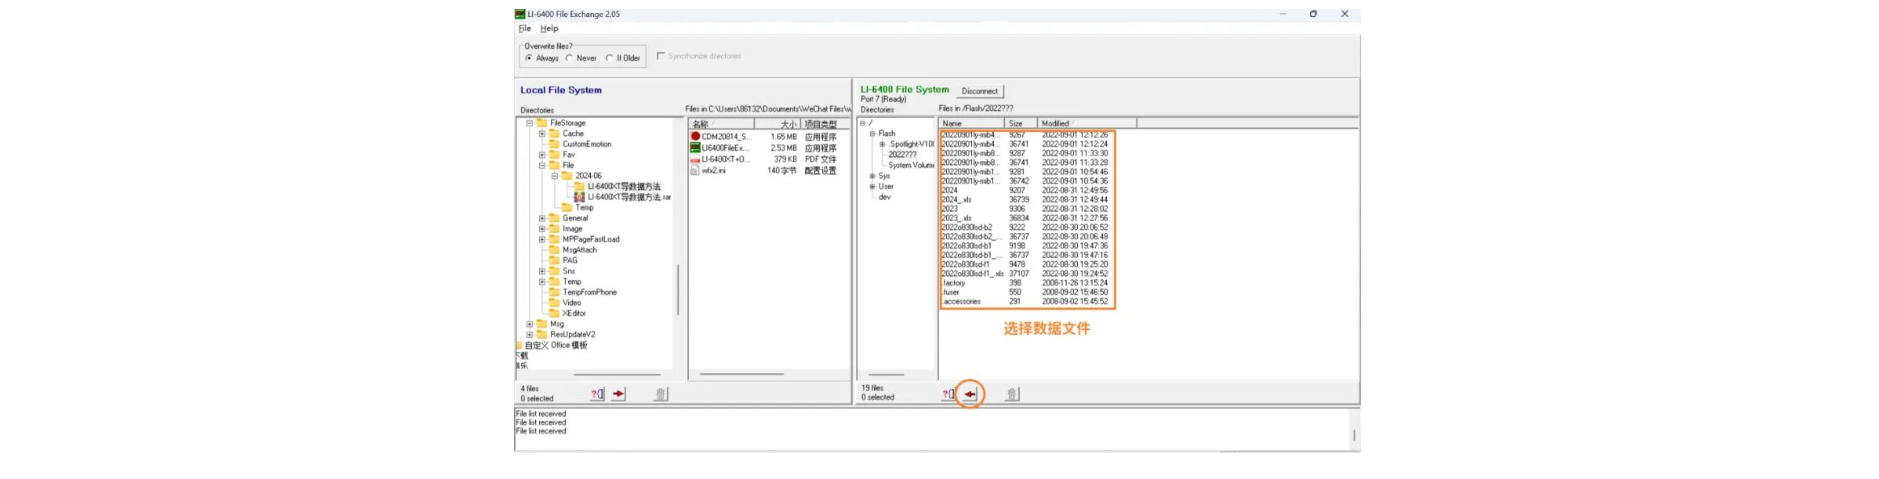Viewport: 1879px width, 479px height.
Task: Click the LI-6400 panel delete trash icon
Action: tap(1012, 394)
